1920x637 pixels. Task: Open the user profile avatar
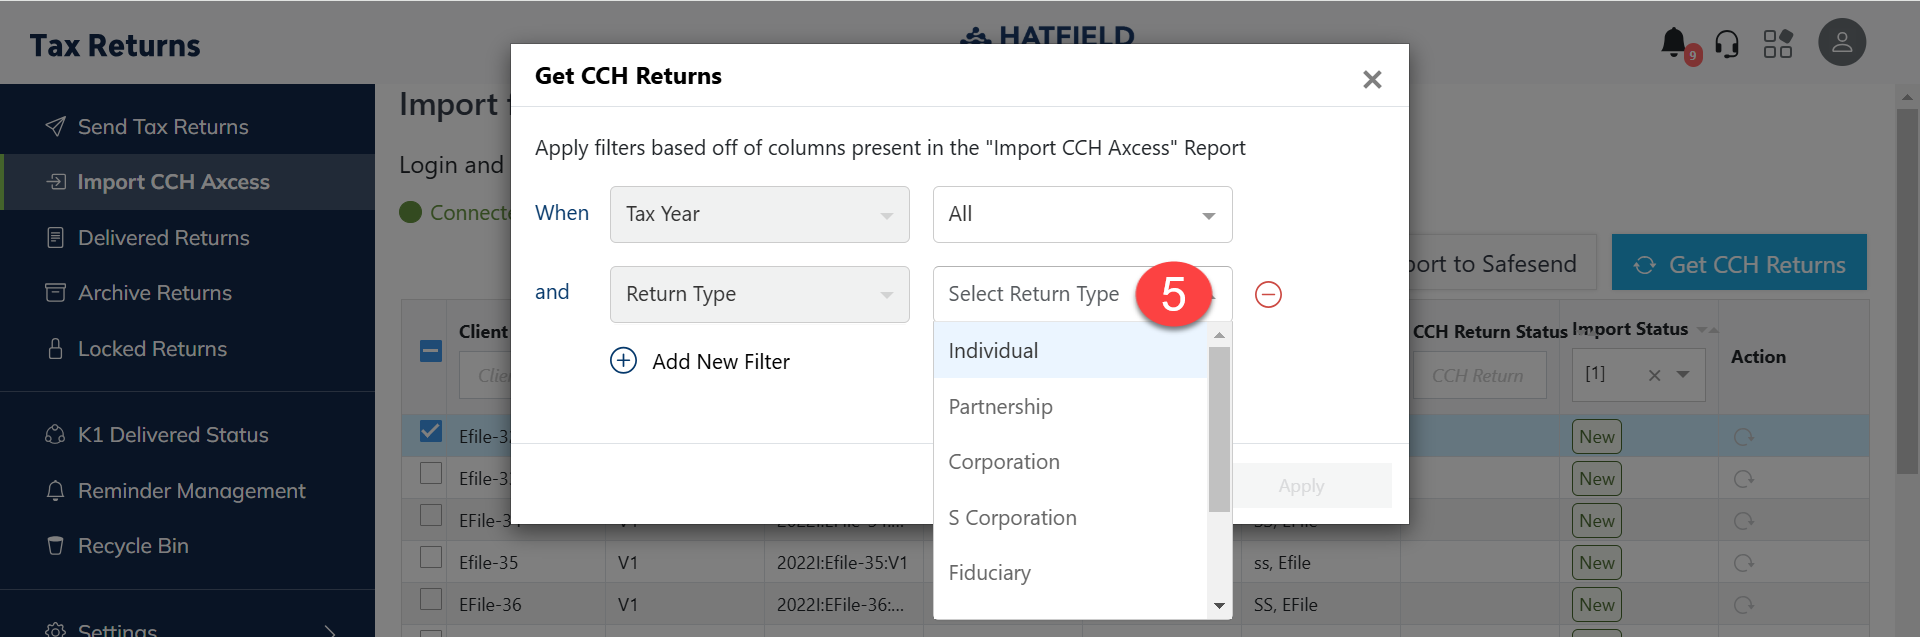pos(1842,43)
